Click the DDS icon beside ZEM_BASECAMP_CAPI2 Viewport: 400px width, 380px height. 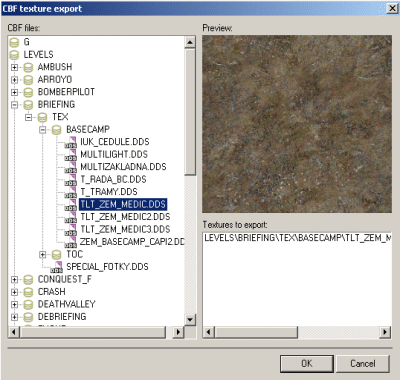click(71, 242)
